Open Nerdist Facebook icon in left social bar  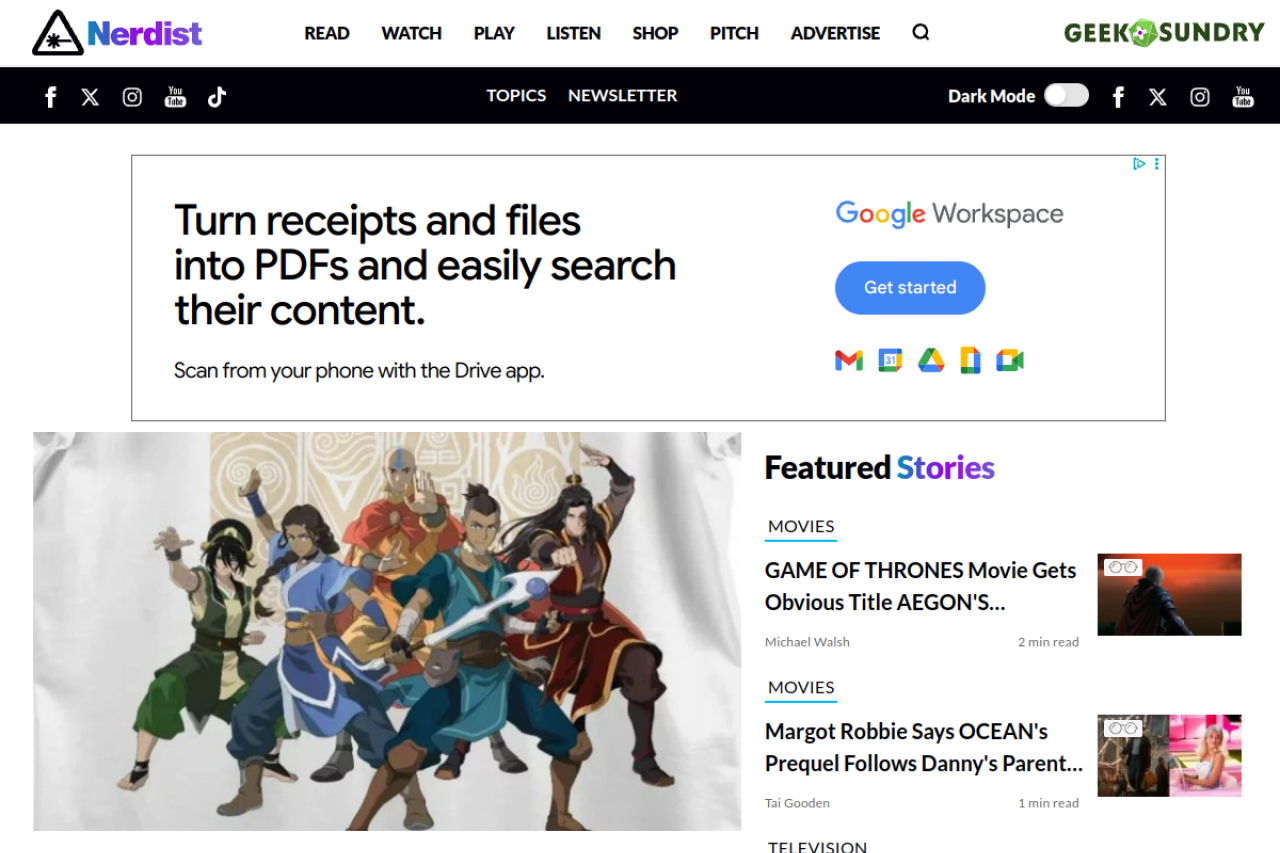coord(51,96)
